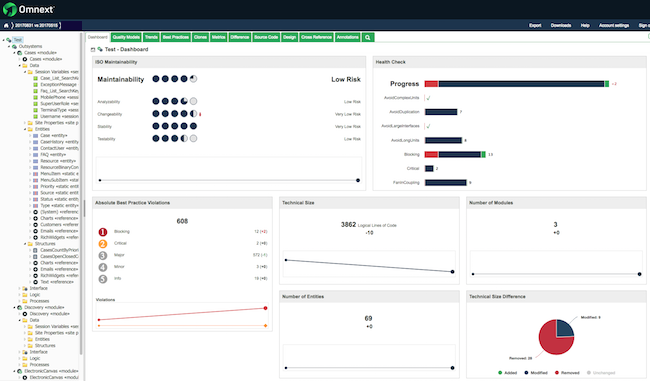Viewport: 650px width, 381px height.
Task: Toggle the Removed legend item in pie chart
Action: [x=567, y=373]
